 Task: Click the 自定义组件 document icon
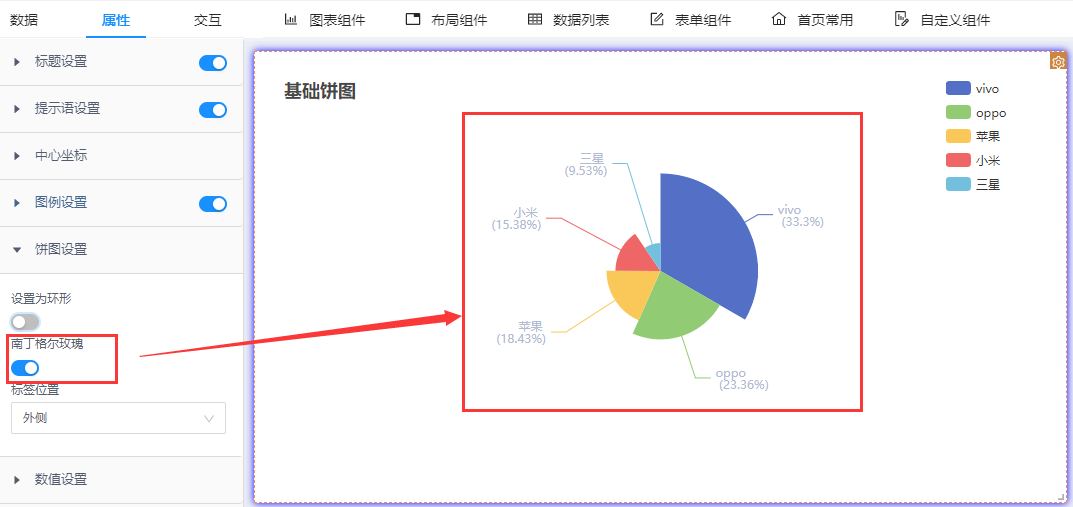pyautogui.click(x=901, y=19)
